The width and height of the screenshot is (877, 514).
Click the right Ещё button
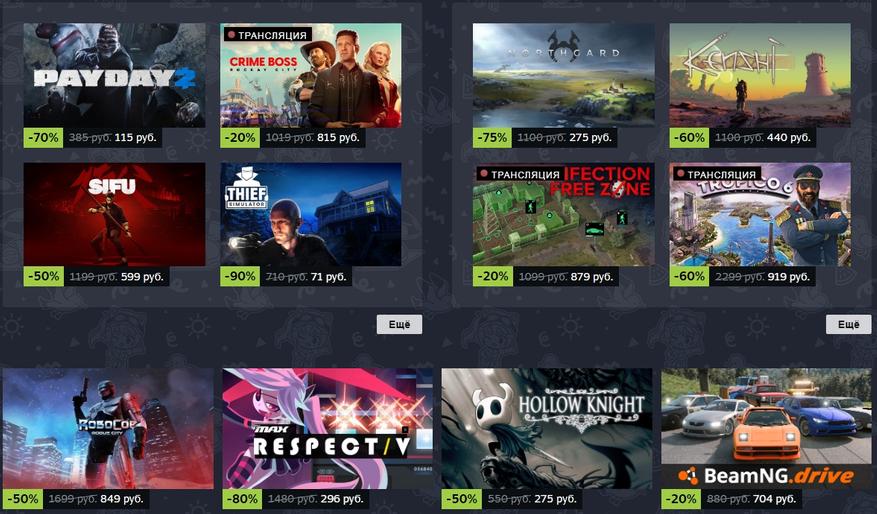[x=848, y=324]
